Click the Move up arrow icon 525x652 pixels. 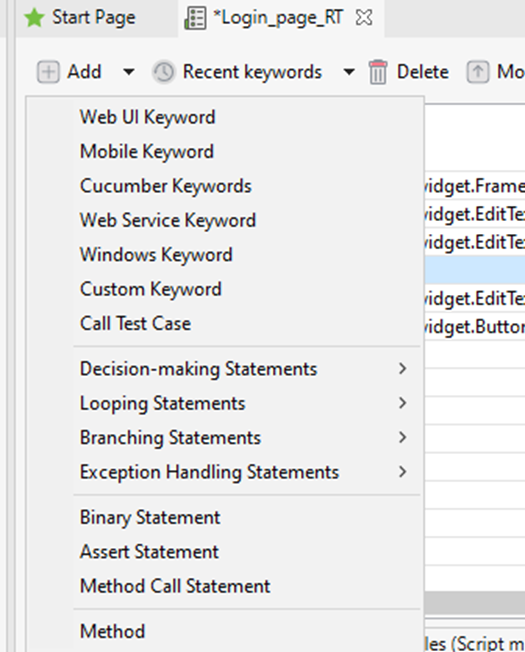(x=478, y=72)
